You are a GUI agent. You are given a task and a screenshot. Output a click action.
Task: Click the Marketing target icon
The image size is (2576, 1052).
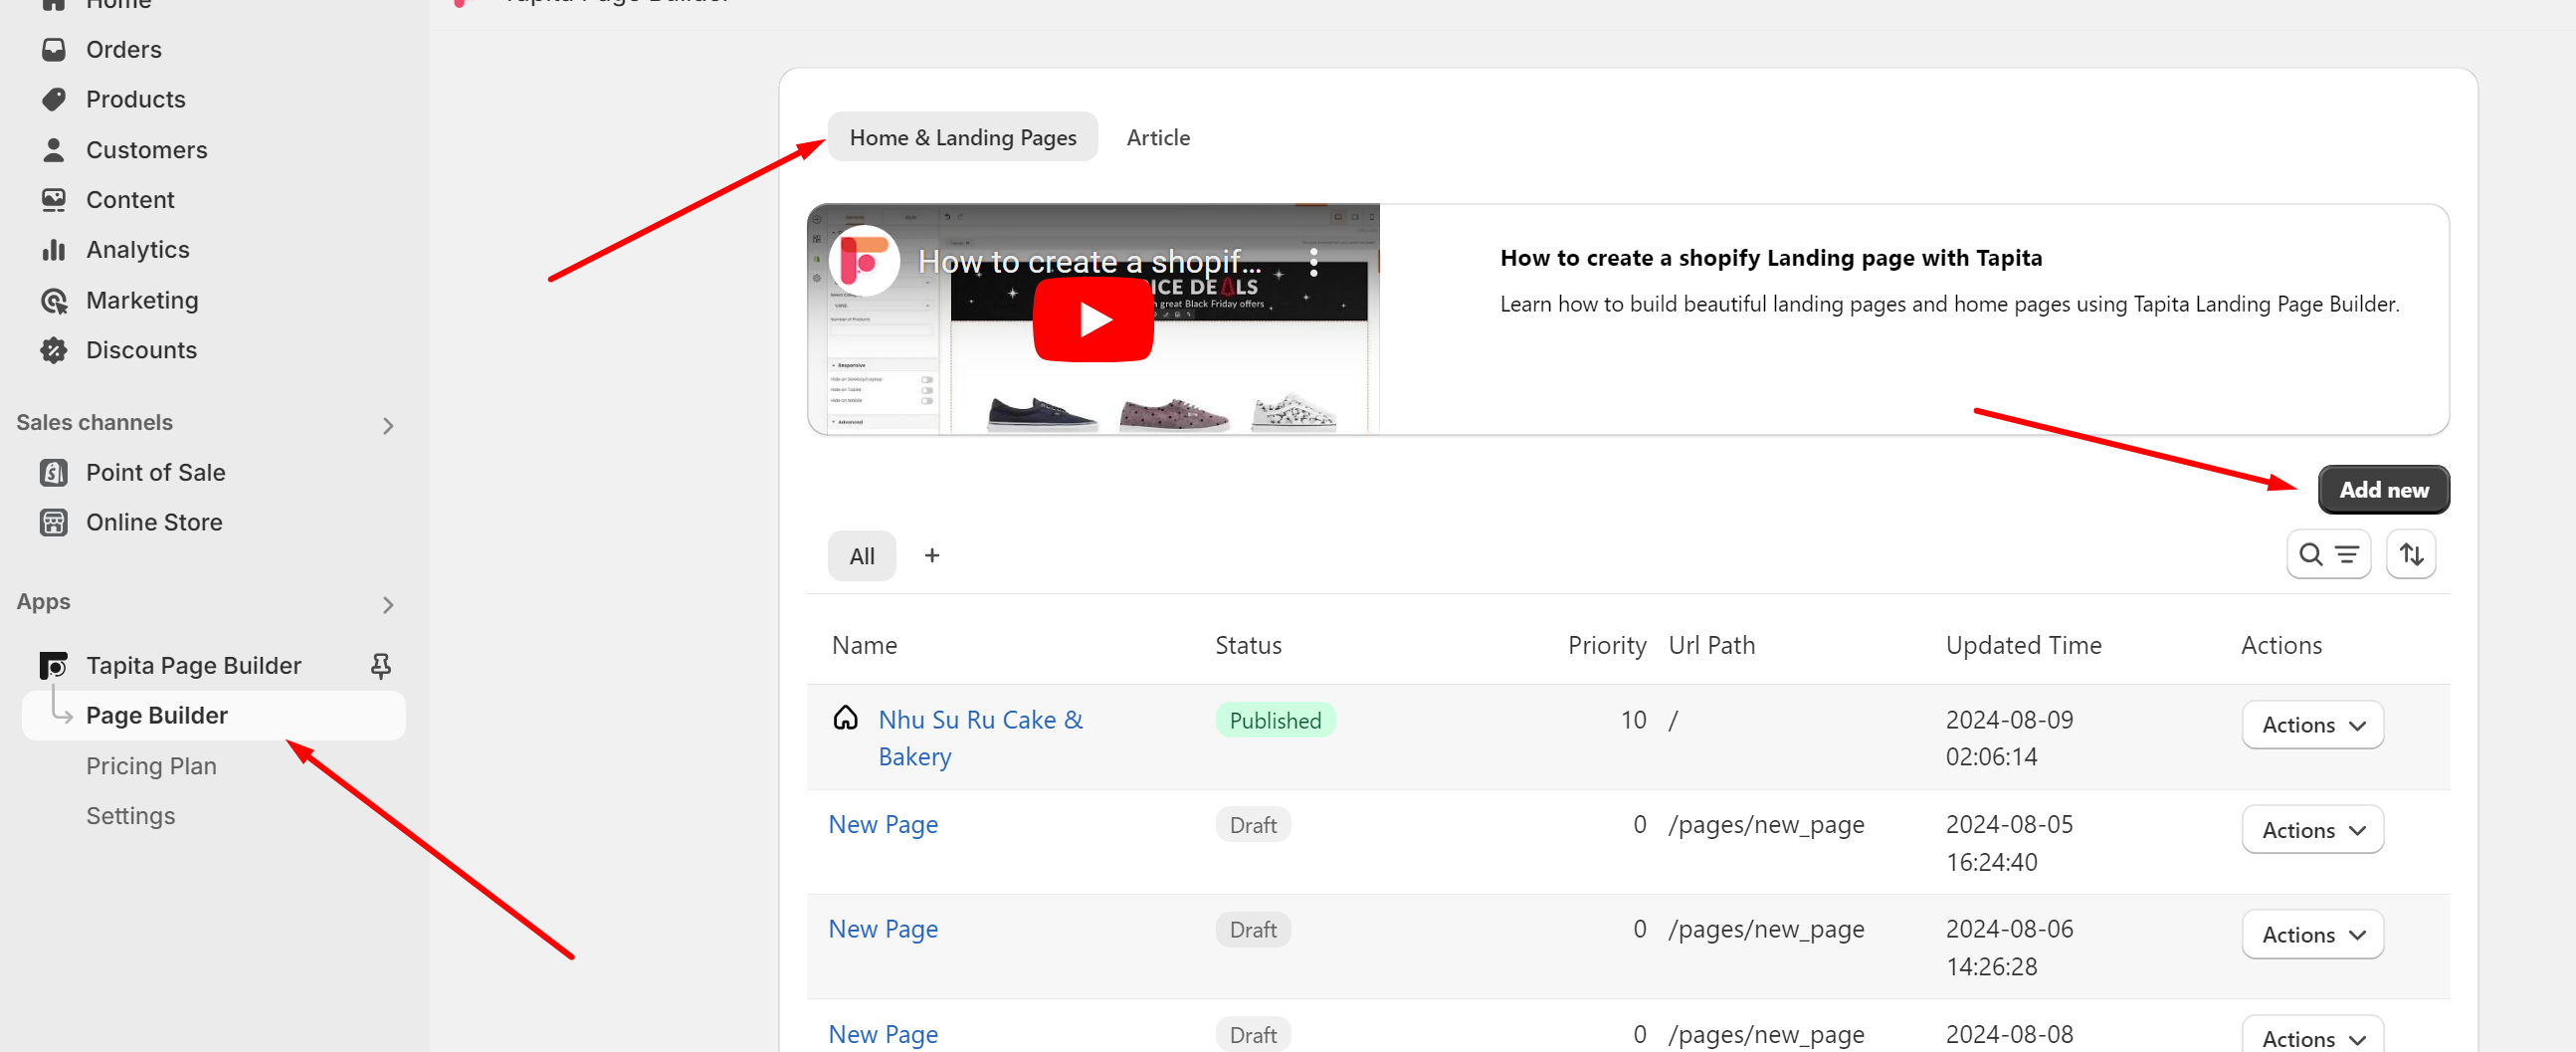pyautogui.click(x=54, y=300)
